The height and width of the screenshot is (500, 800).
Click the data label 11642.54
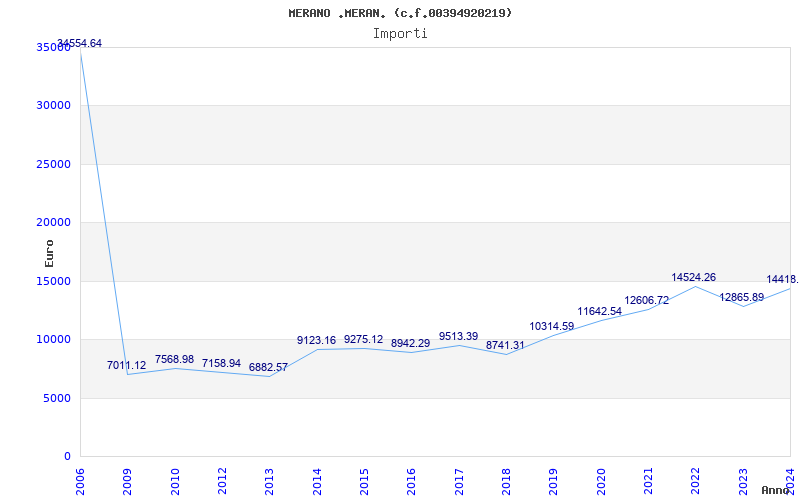[x=599, y=311]
